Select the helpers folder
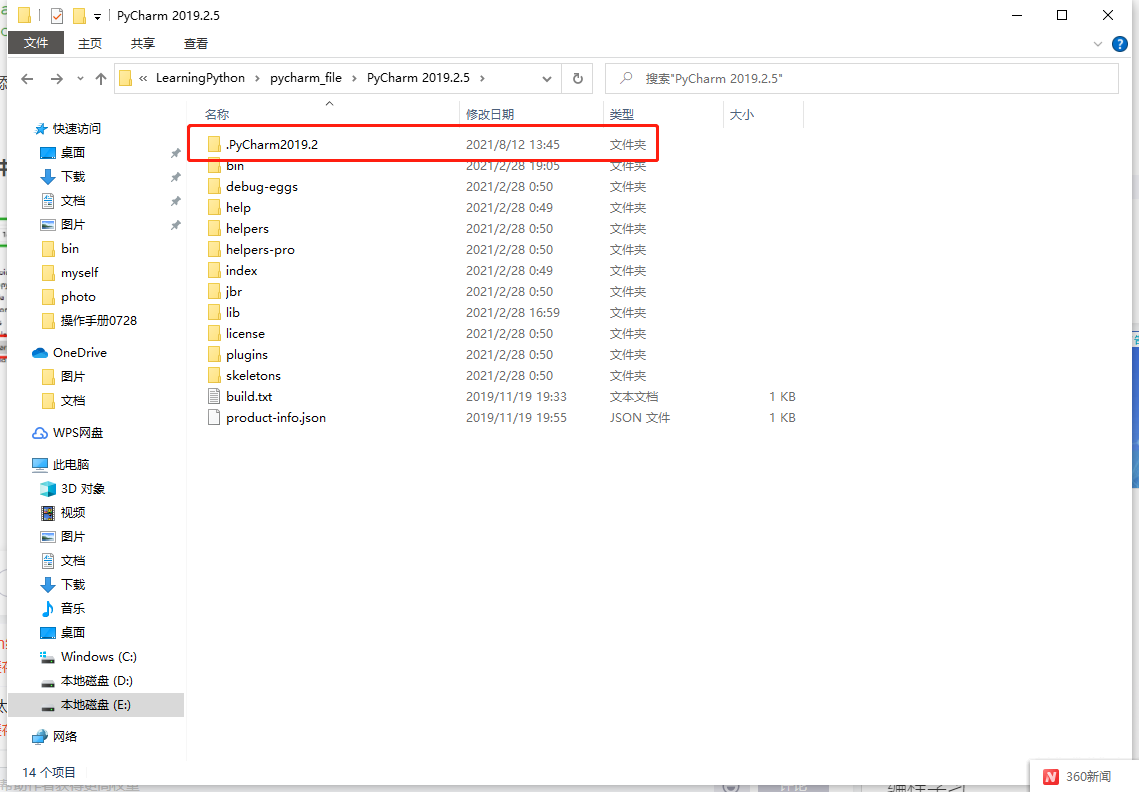This screenshot has height=792, width=1139. (247, 229)
